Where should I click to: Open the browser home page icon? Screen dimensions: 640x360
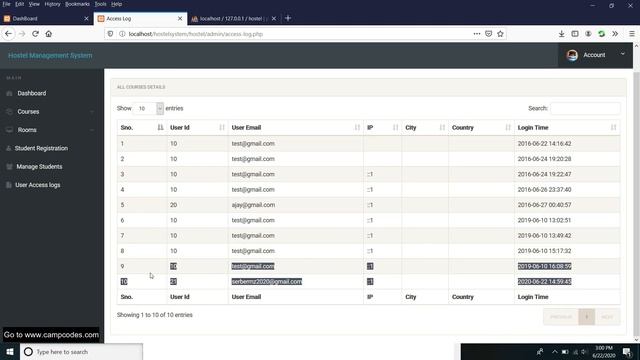(49, 34)
